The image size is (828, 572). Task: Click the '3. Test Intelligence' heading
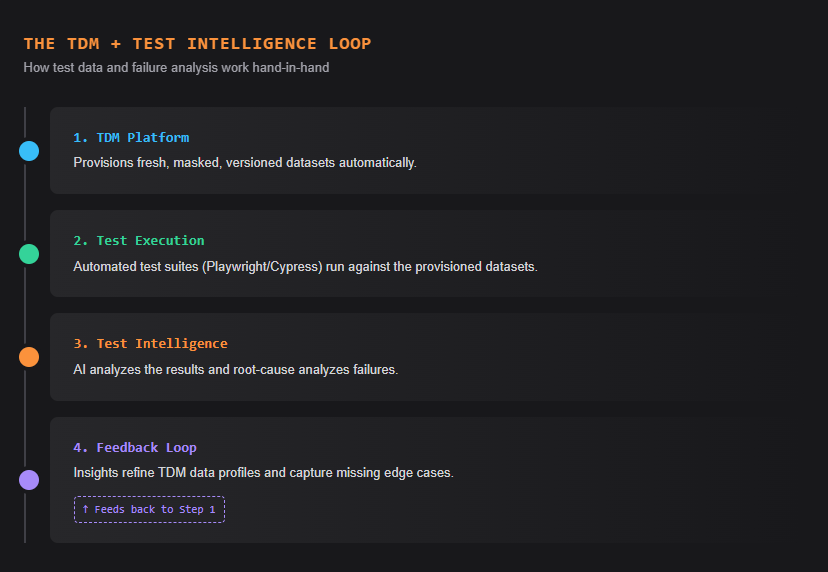[x=150, y=343]
